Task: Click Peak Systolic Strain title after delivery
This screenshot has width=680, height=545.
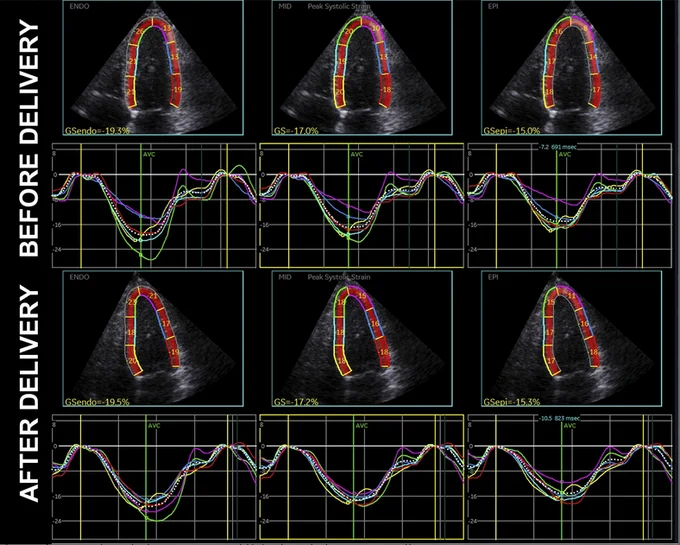Action: pos(339,277)
